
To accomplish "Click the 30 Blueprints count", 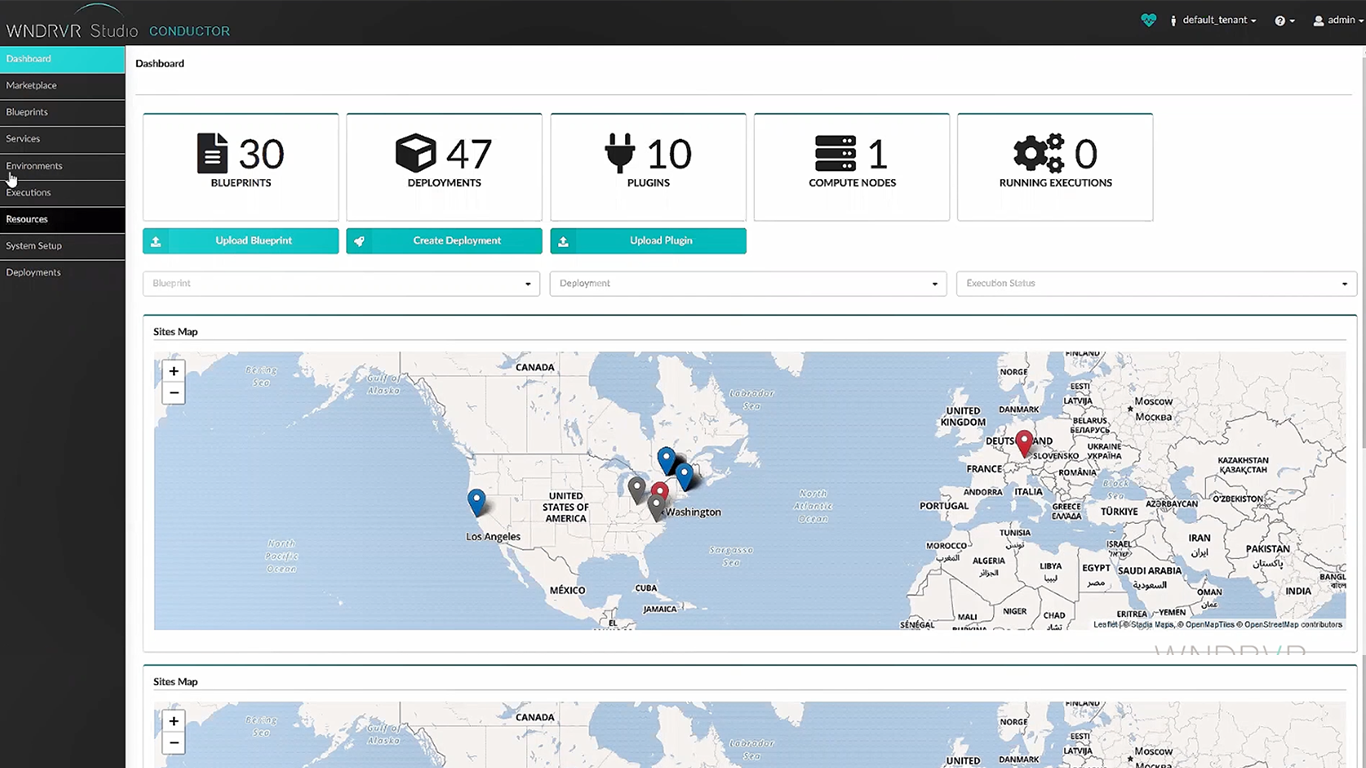I will [261, 155].
